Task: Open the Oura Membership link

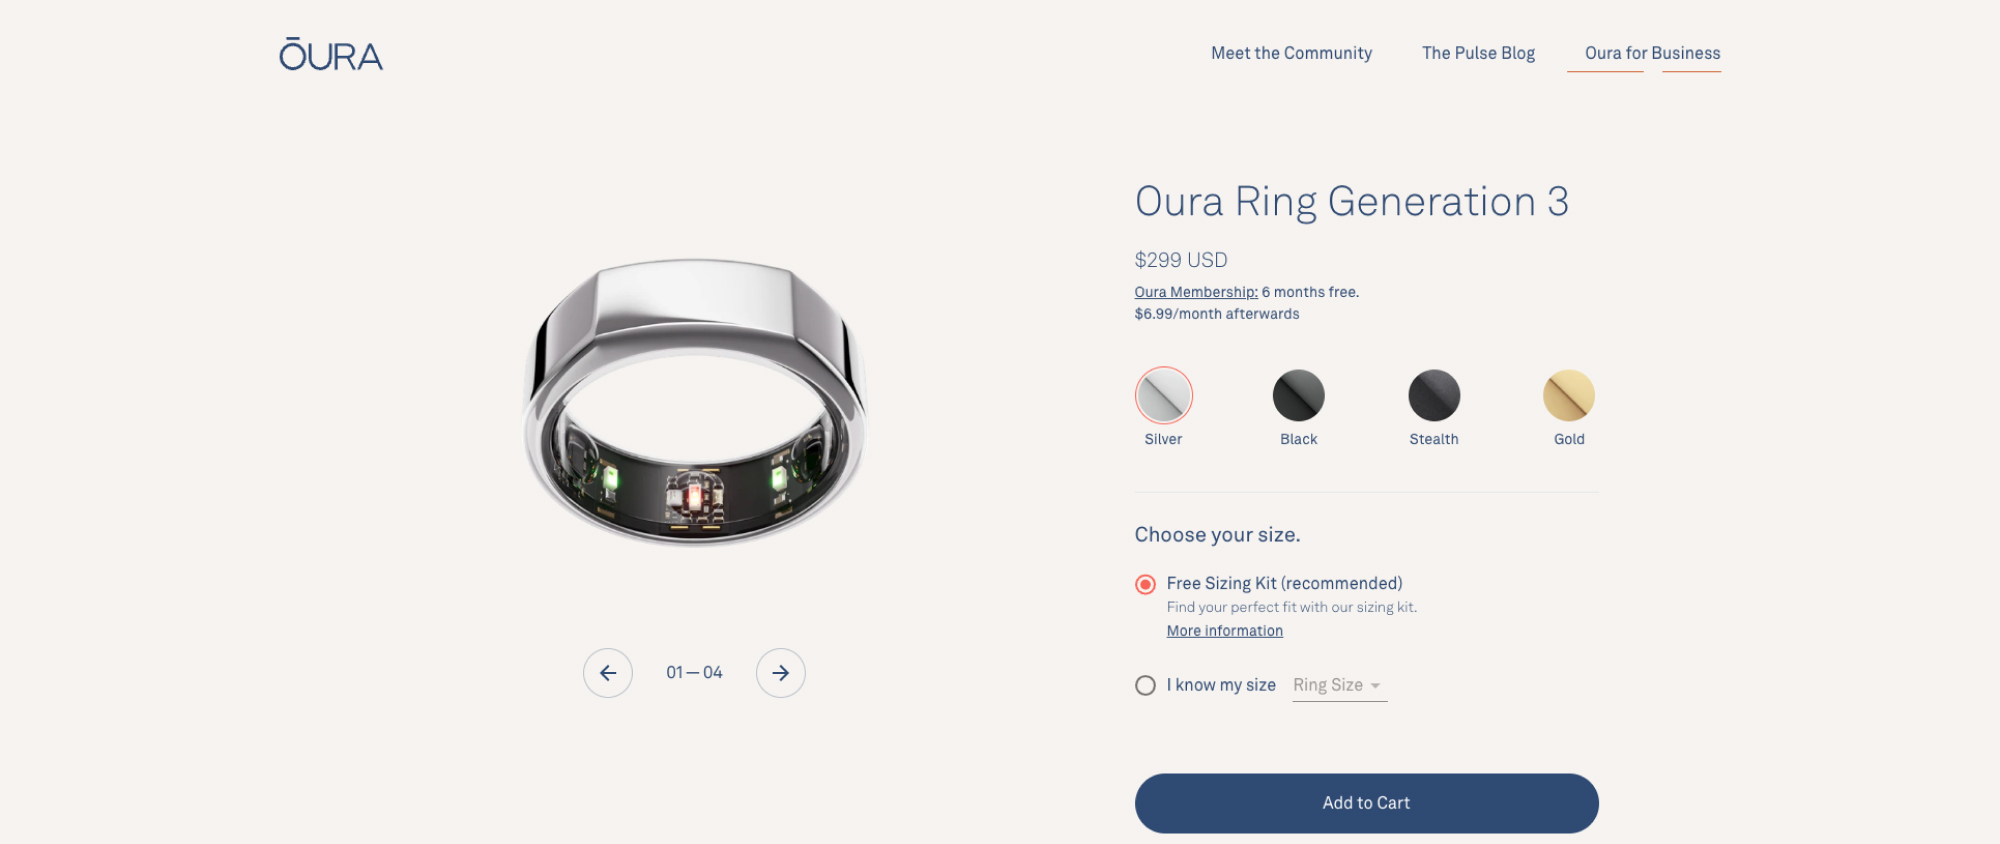Action: click(x=1196, y=292)
